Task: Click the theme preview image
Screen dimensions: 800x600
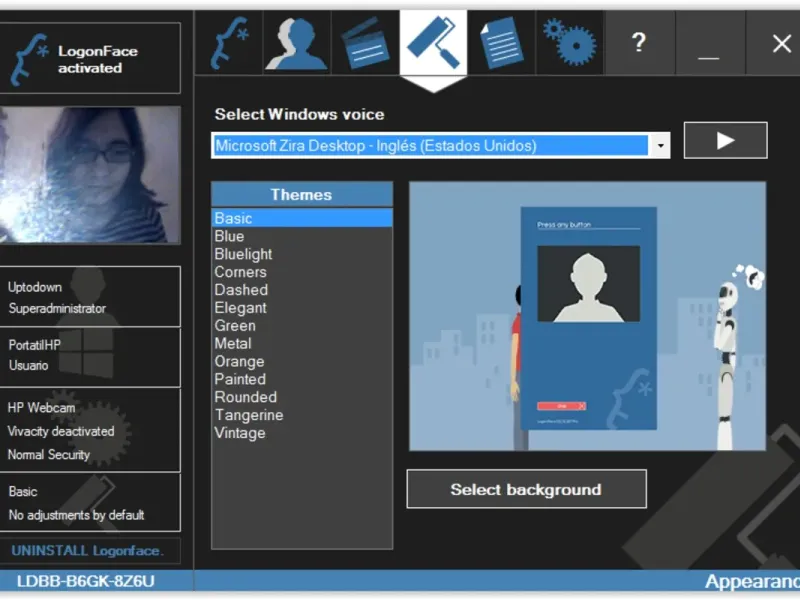Action: pos(587,316)
